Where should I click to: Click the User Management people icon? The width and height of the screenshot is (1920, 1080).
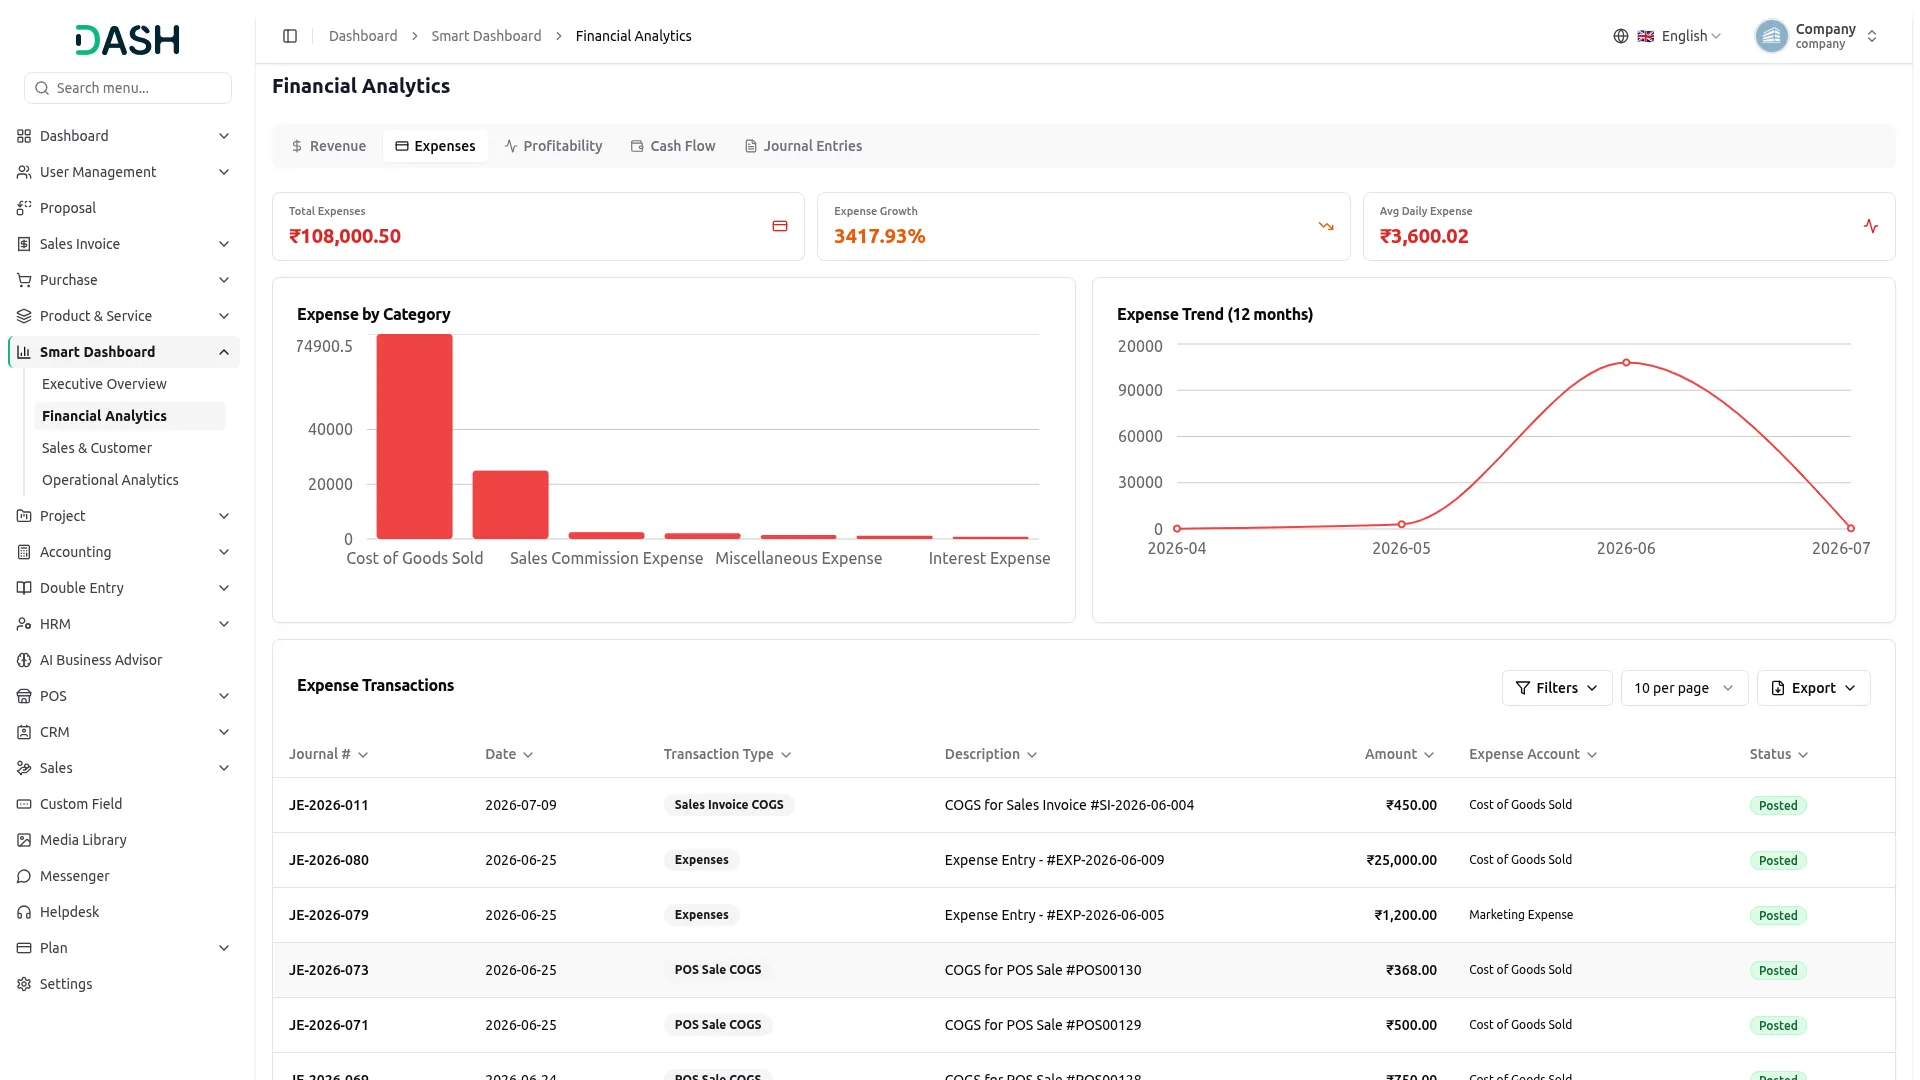24,172
